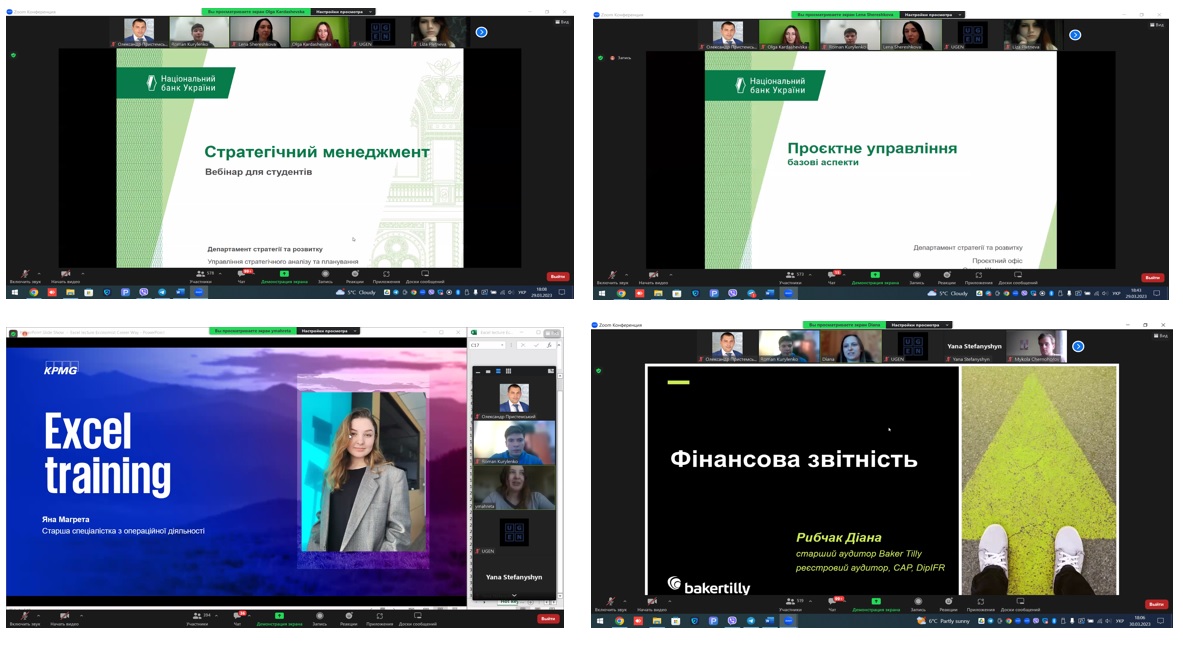Click Share Screen in Excel training window
1183x646 pixels.
coord(279,618)
